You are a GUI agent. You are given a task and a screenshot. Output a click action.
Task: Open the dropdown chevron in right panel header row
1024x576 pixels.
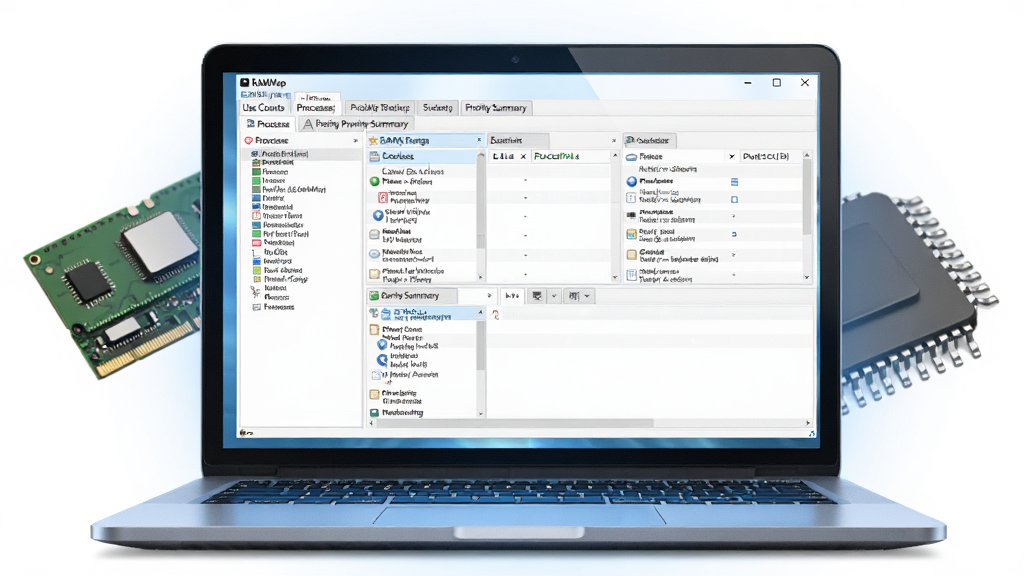[731, 157]
